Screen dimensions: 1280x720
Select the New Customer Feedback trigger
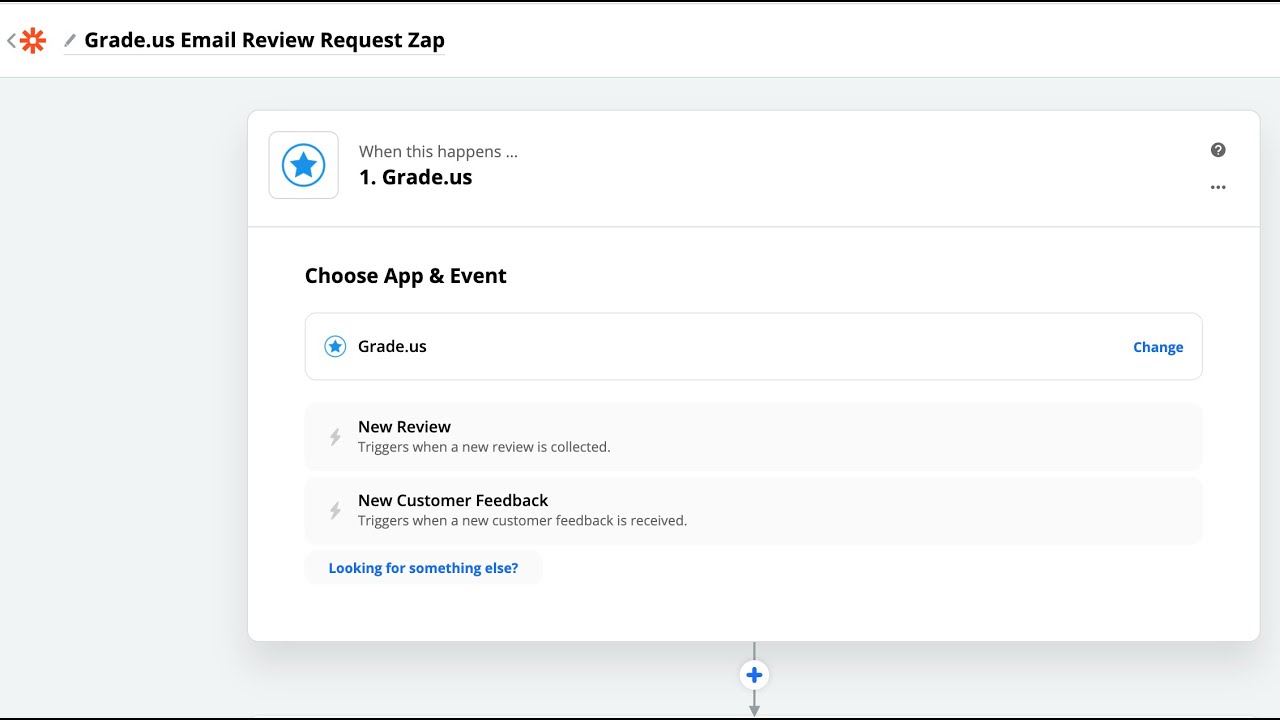click(753, 511)
